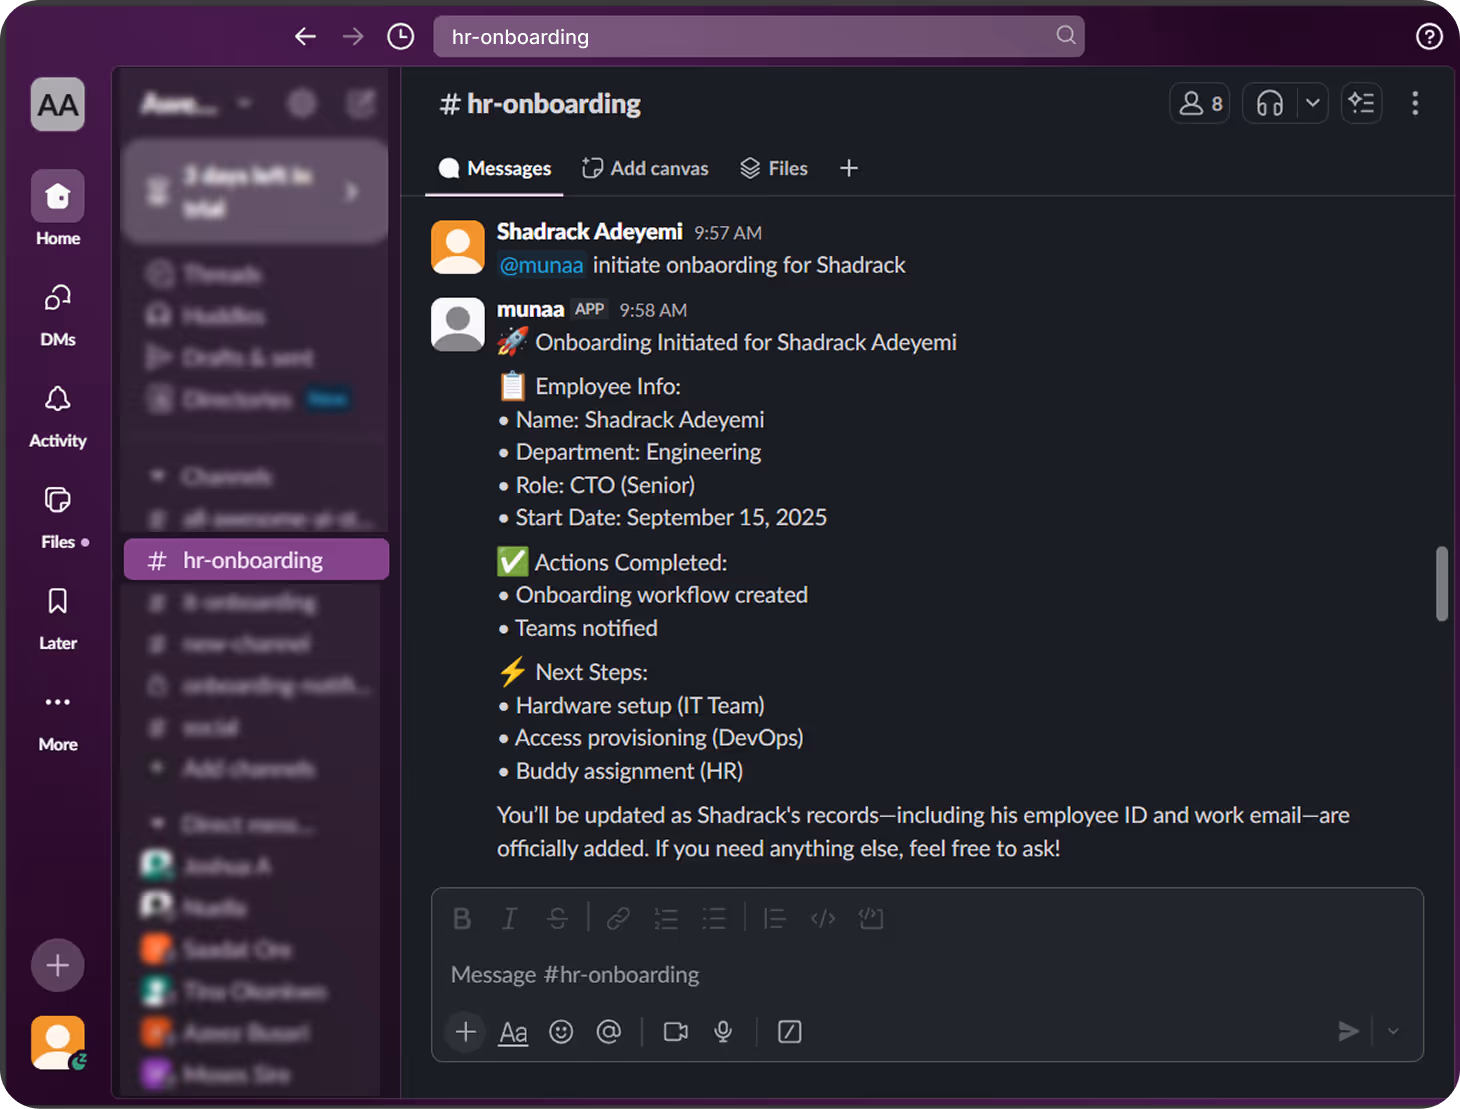This screenshot has height=1109, width=1460.
Task: Add a new tab with plus
Action: click(849, 168)
